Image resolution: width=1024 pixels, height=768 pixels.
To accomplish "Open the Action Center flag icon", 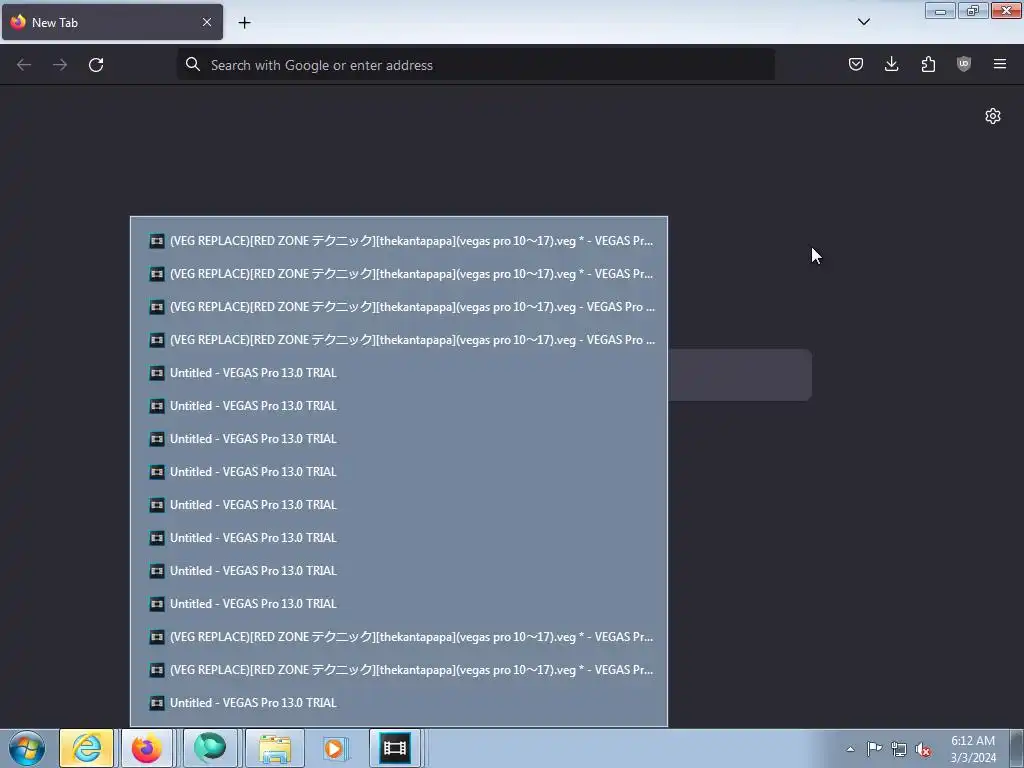I will pos(874,749).
